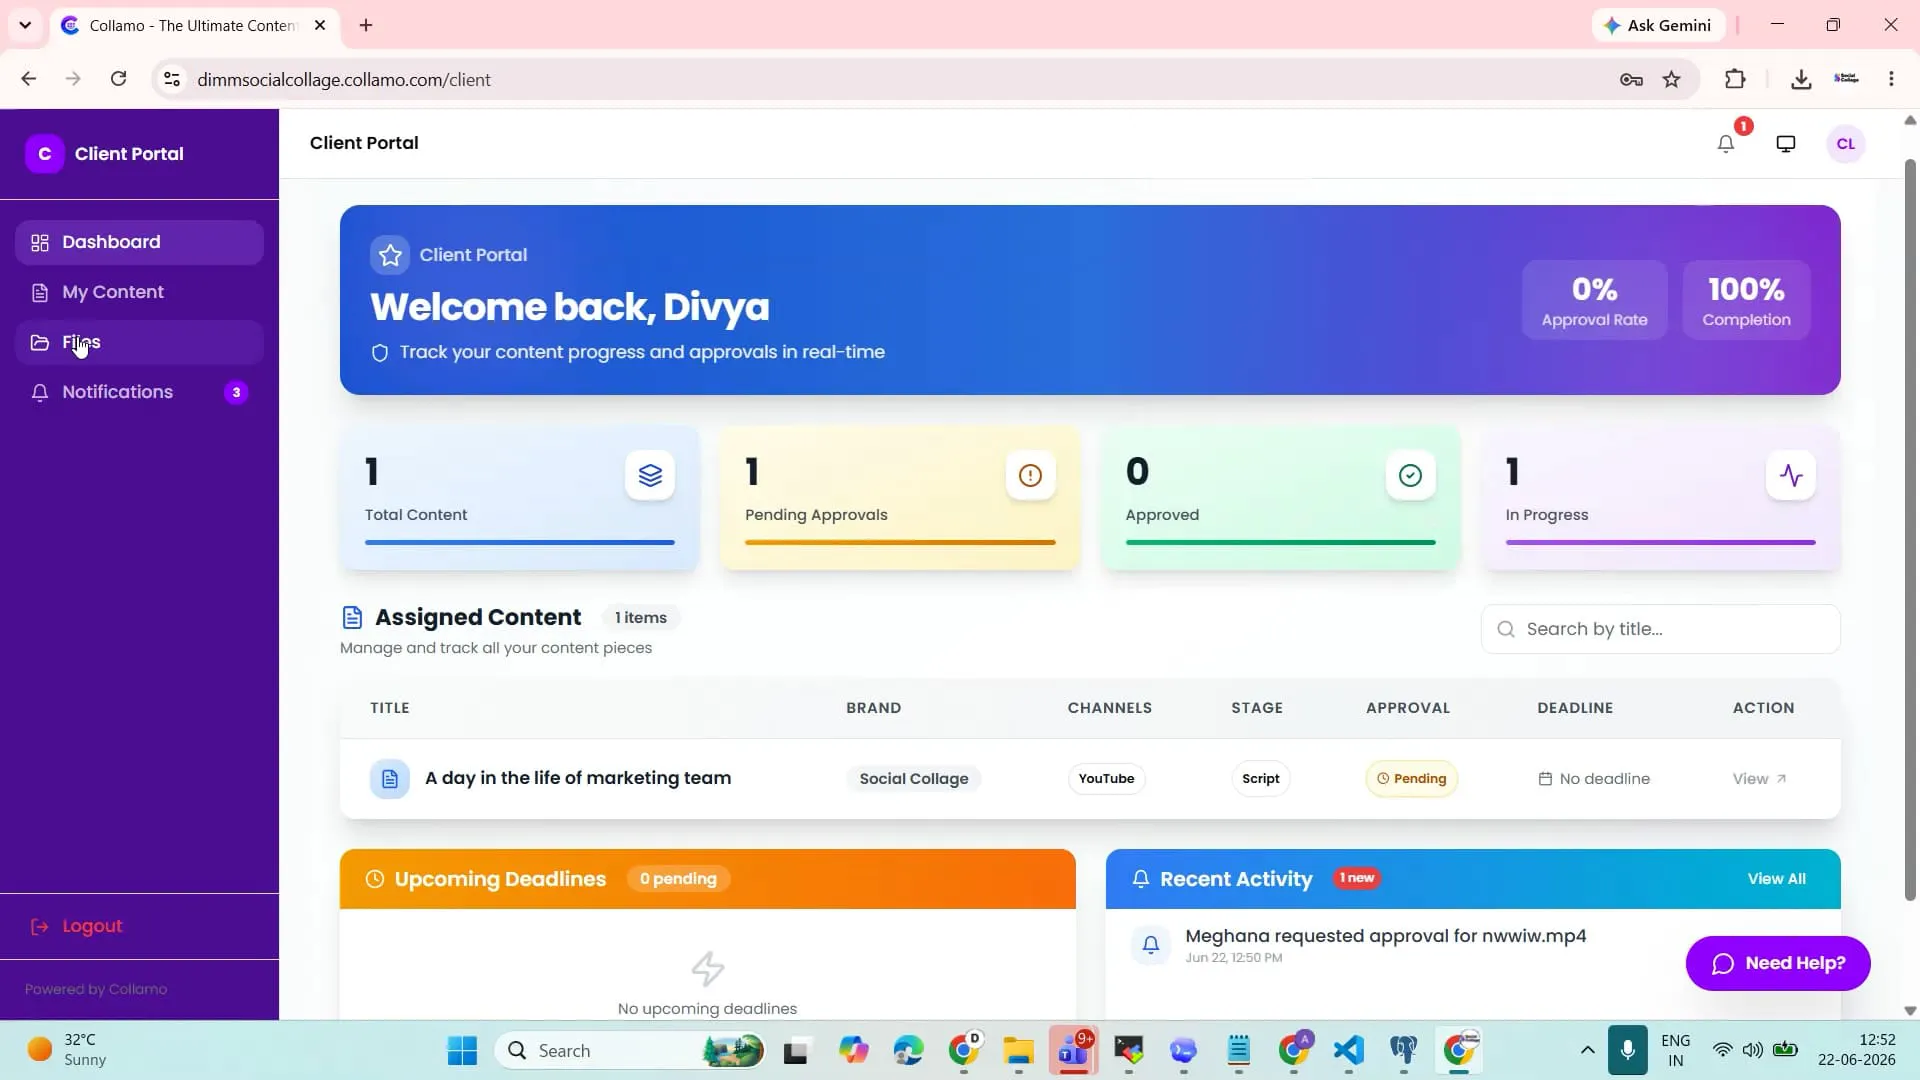Click View All in Recent Activity
The image size is (1920, 1080).
pos(1777,879)
